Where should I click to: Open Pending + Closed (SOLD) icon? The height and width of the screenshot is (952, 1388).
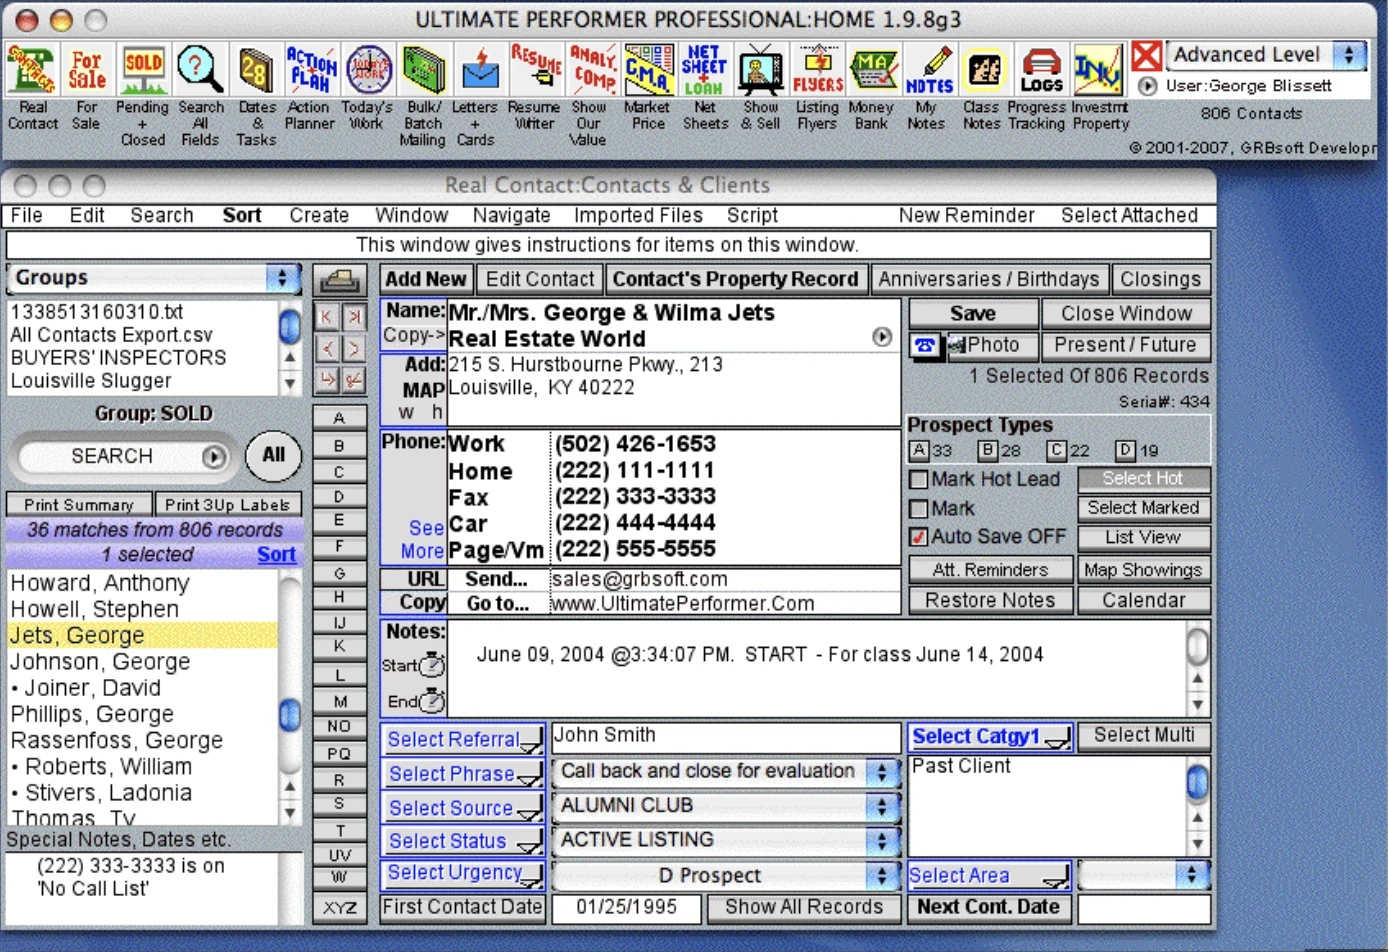(x=143, y=70)
